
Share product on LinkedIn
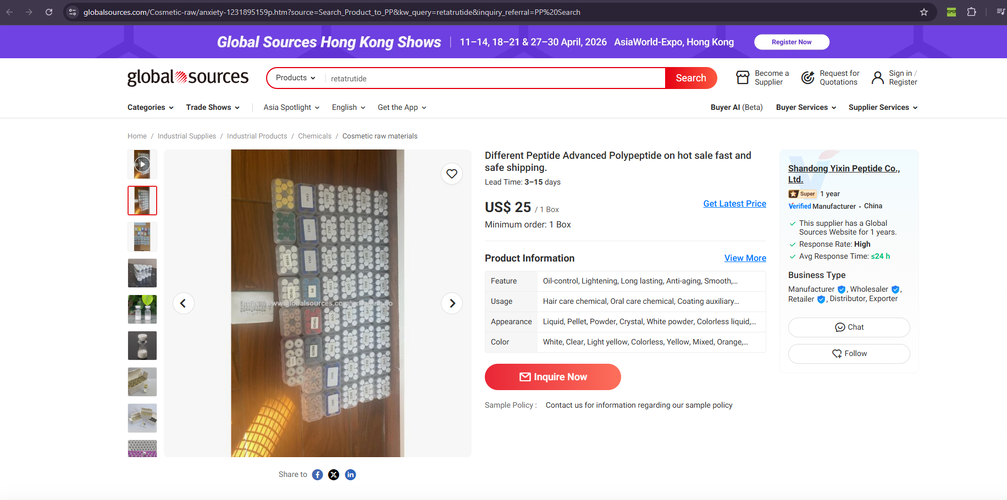click(x=350, y=475)
